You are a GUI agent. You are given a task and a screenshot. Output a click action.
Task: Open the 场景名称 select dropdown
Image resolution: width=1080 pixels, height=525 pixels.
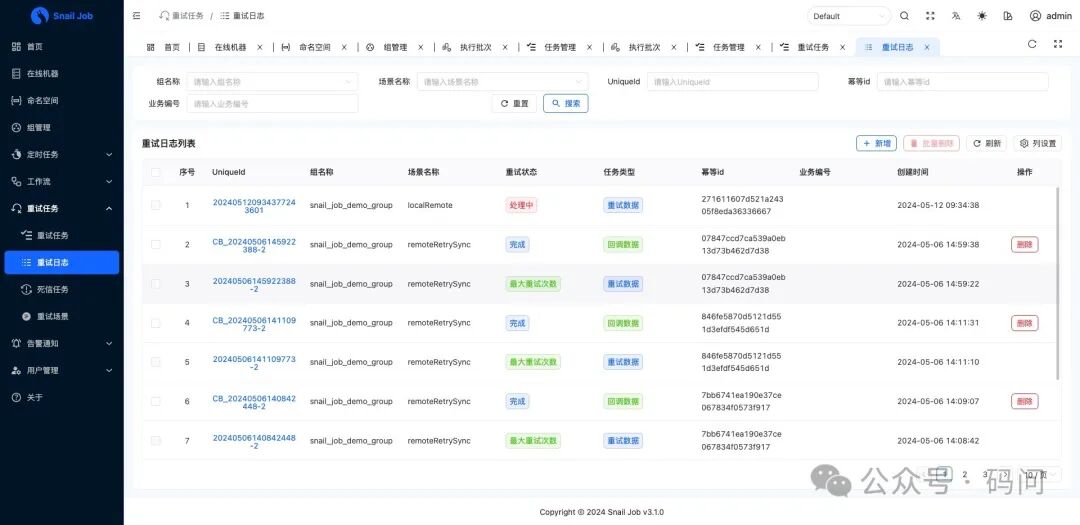coord(502,81)
